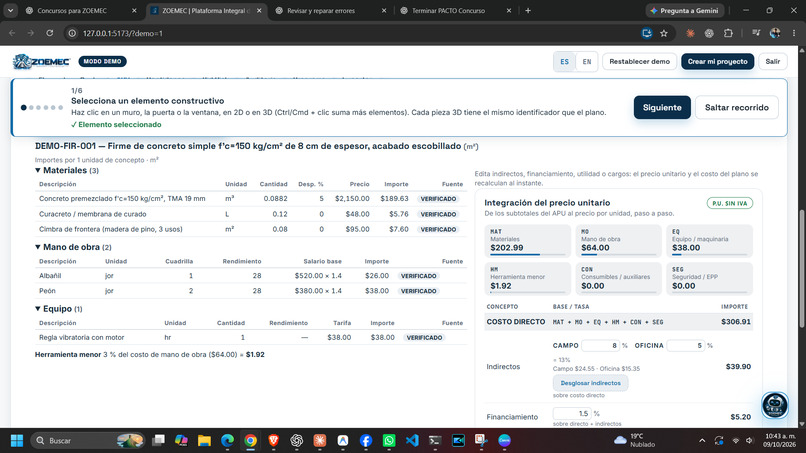Go back with the browser back arrow

[12, 33]
